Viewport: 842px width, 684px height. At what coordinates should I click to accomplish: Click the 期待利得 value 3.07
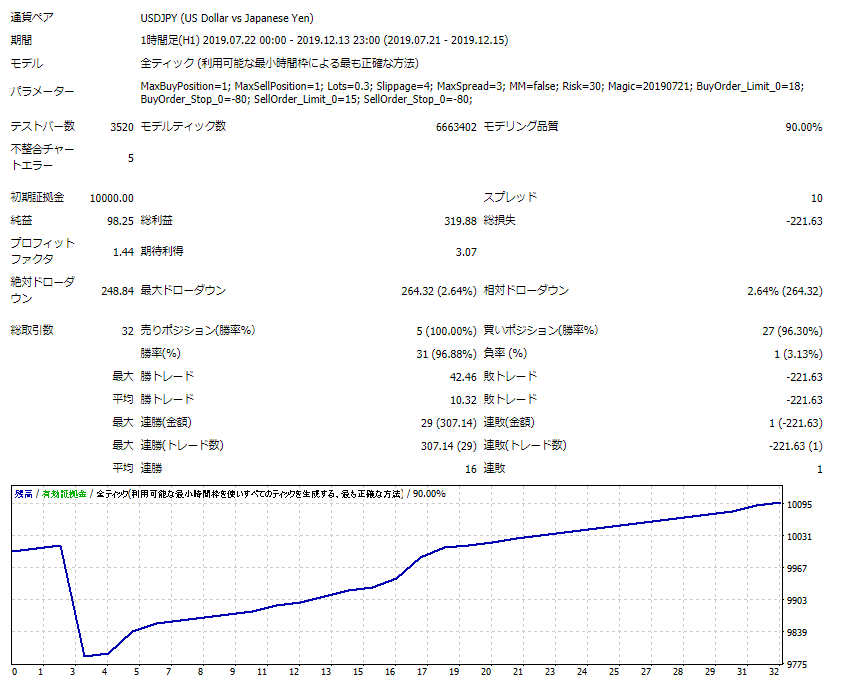pos(466,252)
